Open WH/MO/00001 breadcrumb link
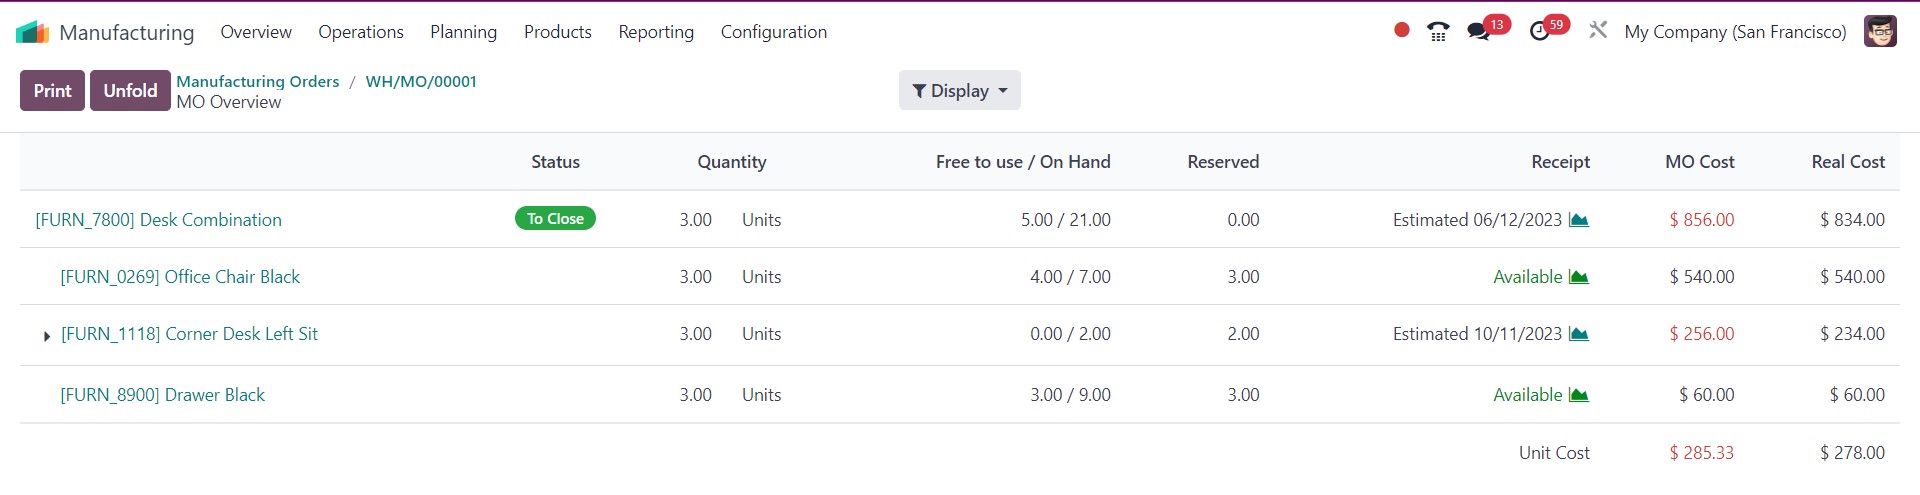This screenshot has width=1920, height=495. [421, 81]
